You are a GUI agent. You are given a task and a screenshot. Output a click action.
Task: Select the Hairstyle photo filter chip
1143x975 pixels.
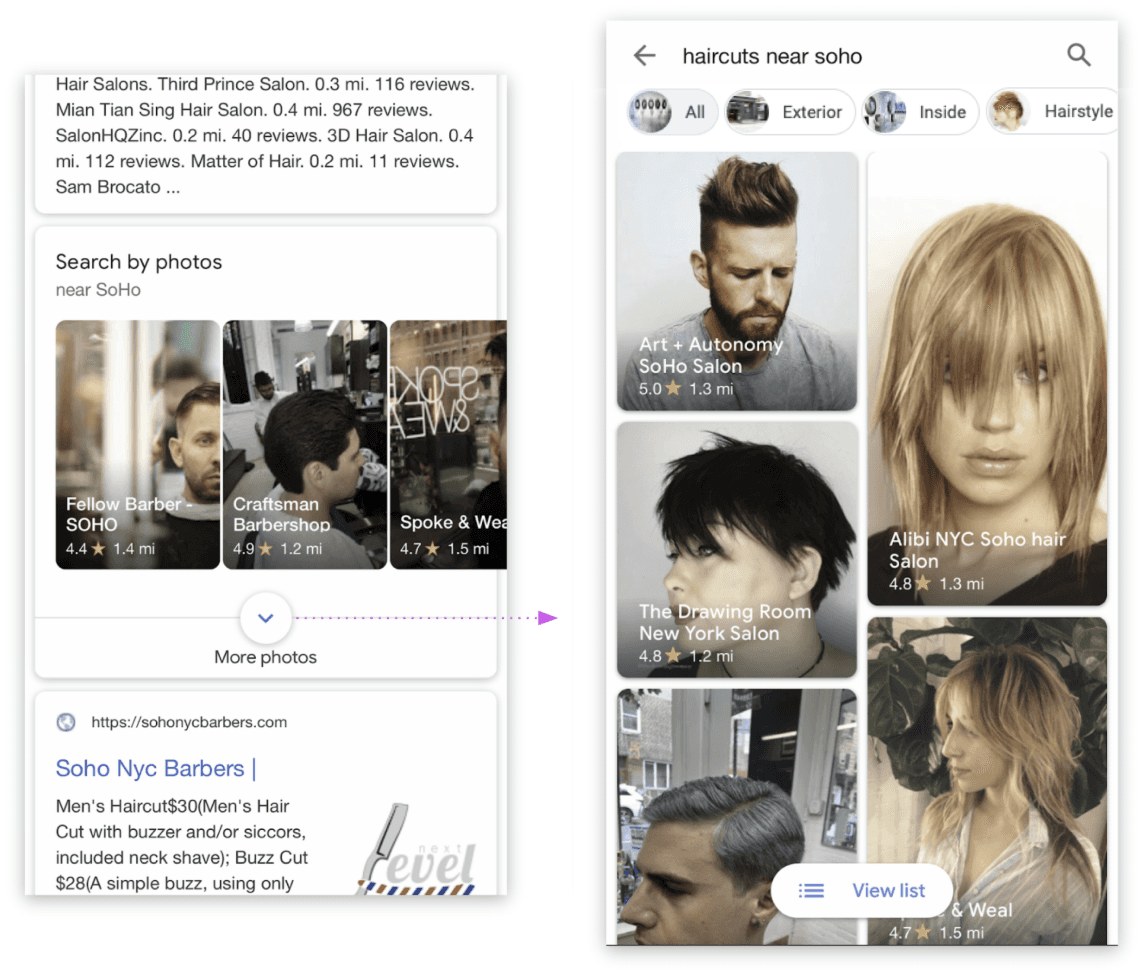(x=1052, y=111)
